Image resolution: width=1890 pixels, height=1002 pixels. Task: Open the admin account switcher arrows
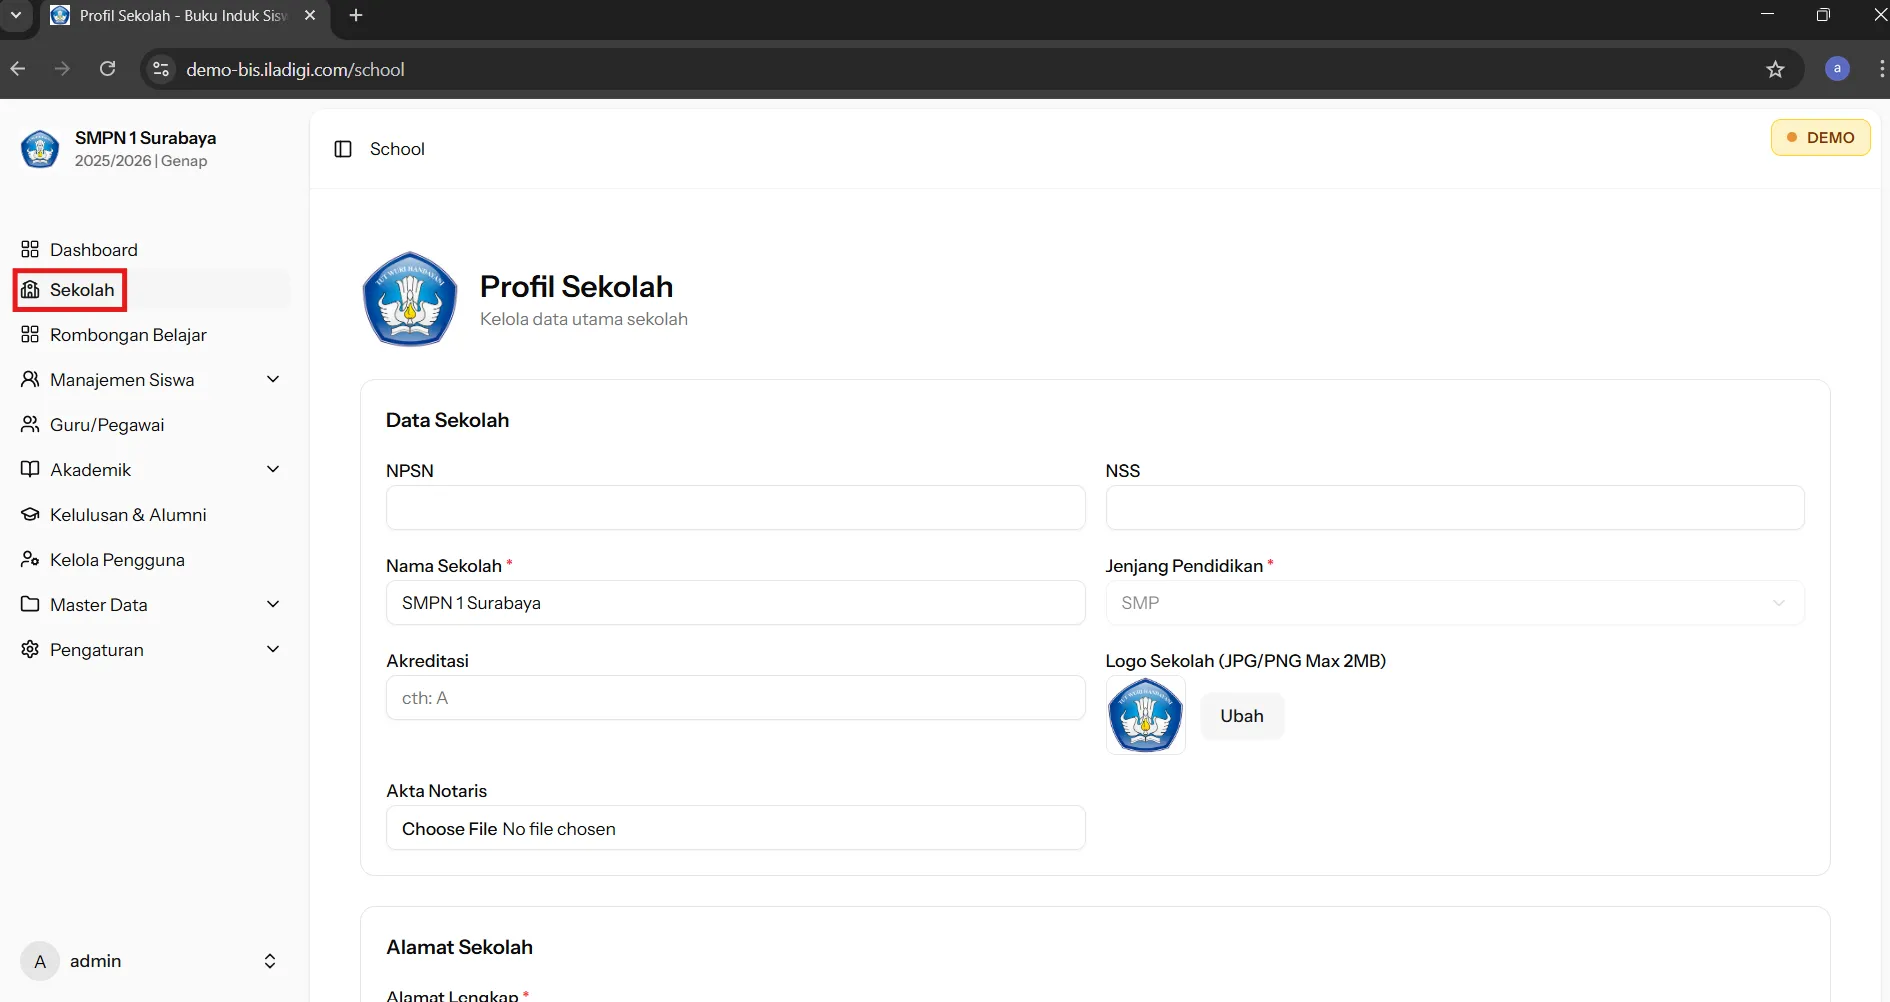tap(270, 961)
